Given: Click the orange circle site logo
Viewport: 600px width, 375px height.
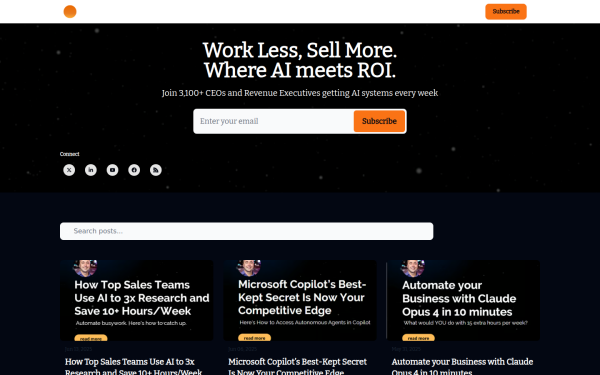Looking at the screenshot, I should (70, 11).
